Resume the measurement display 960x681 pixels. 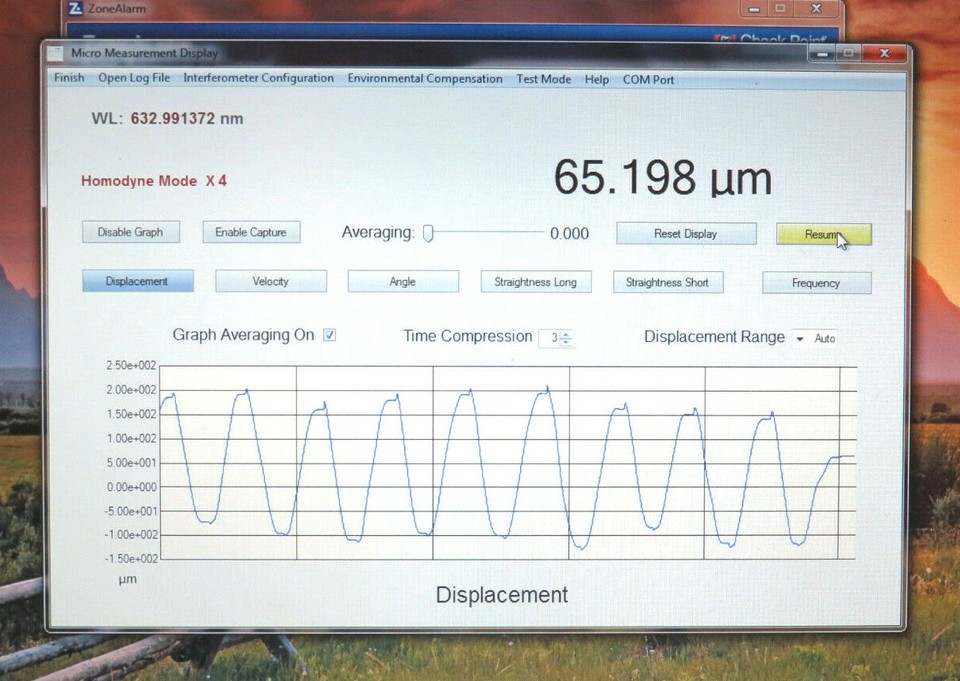tap(822, 234)
